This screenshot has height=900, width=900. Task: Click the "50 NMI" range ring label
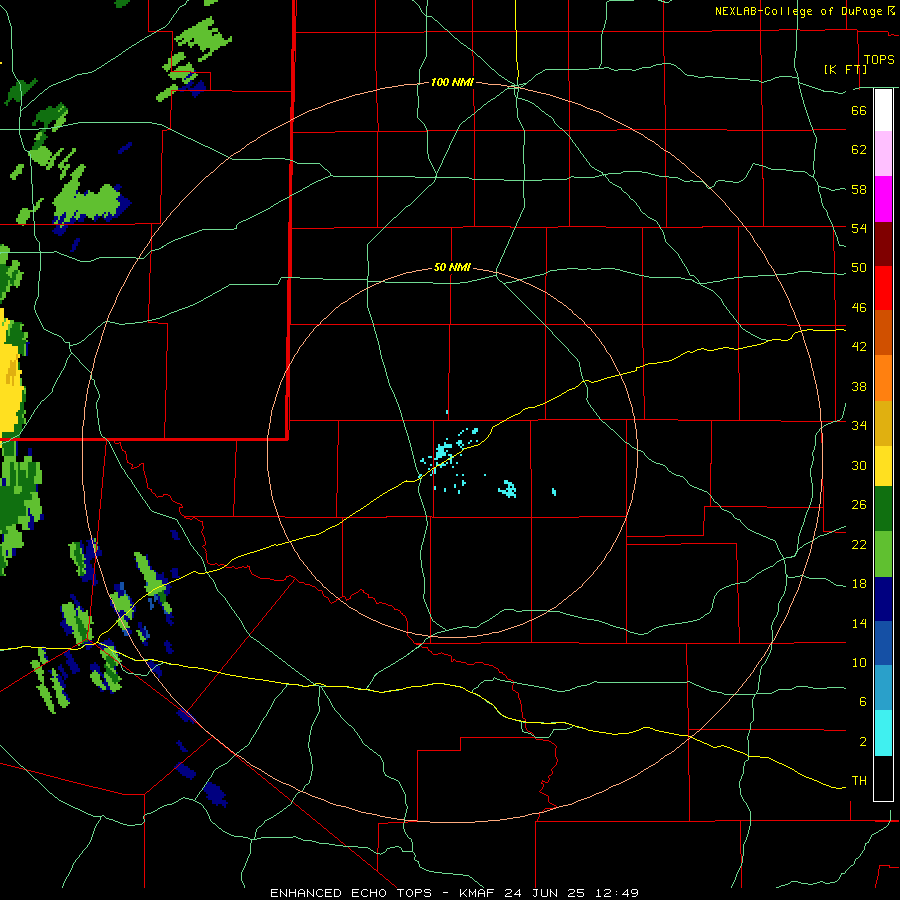coord(452,267)
